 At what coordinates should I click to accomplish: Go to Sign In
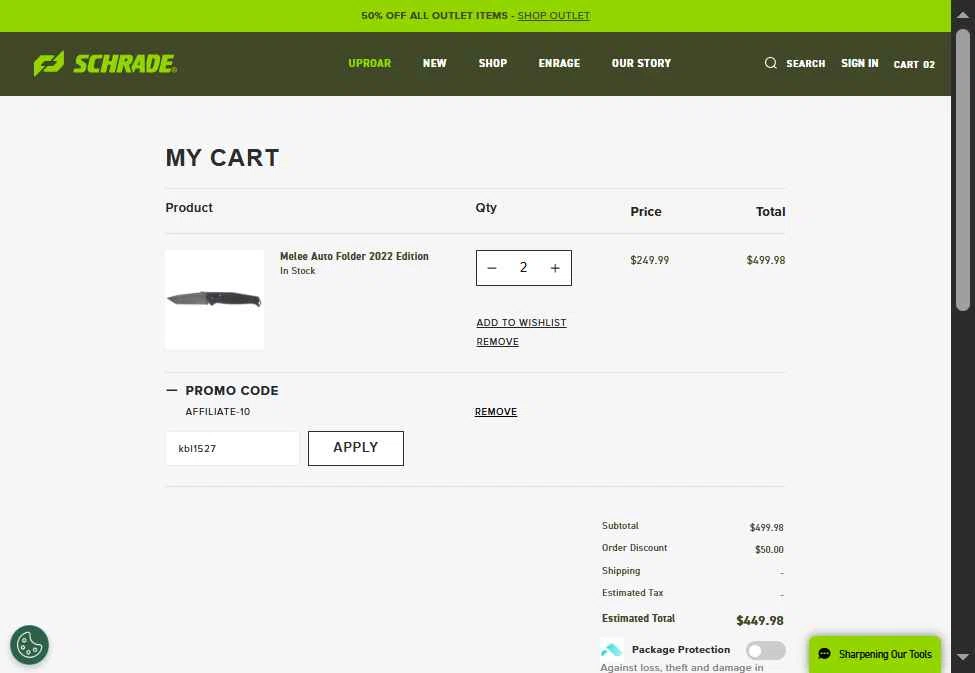tap(859, 63)
